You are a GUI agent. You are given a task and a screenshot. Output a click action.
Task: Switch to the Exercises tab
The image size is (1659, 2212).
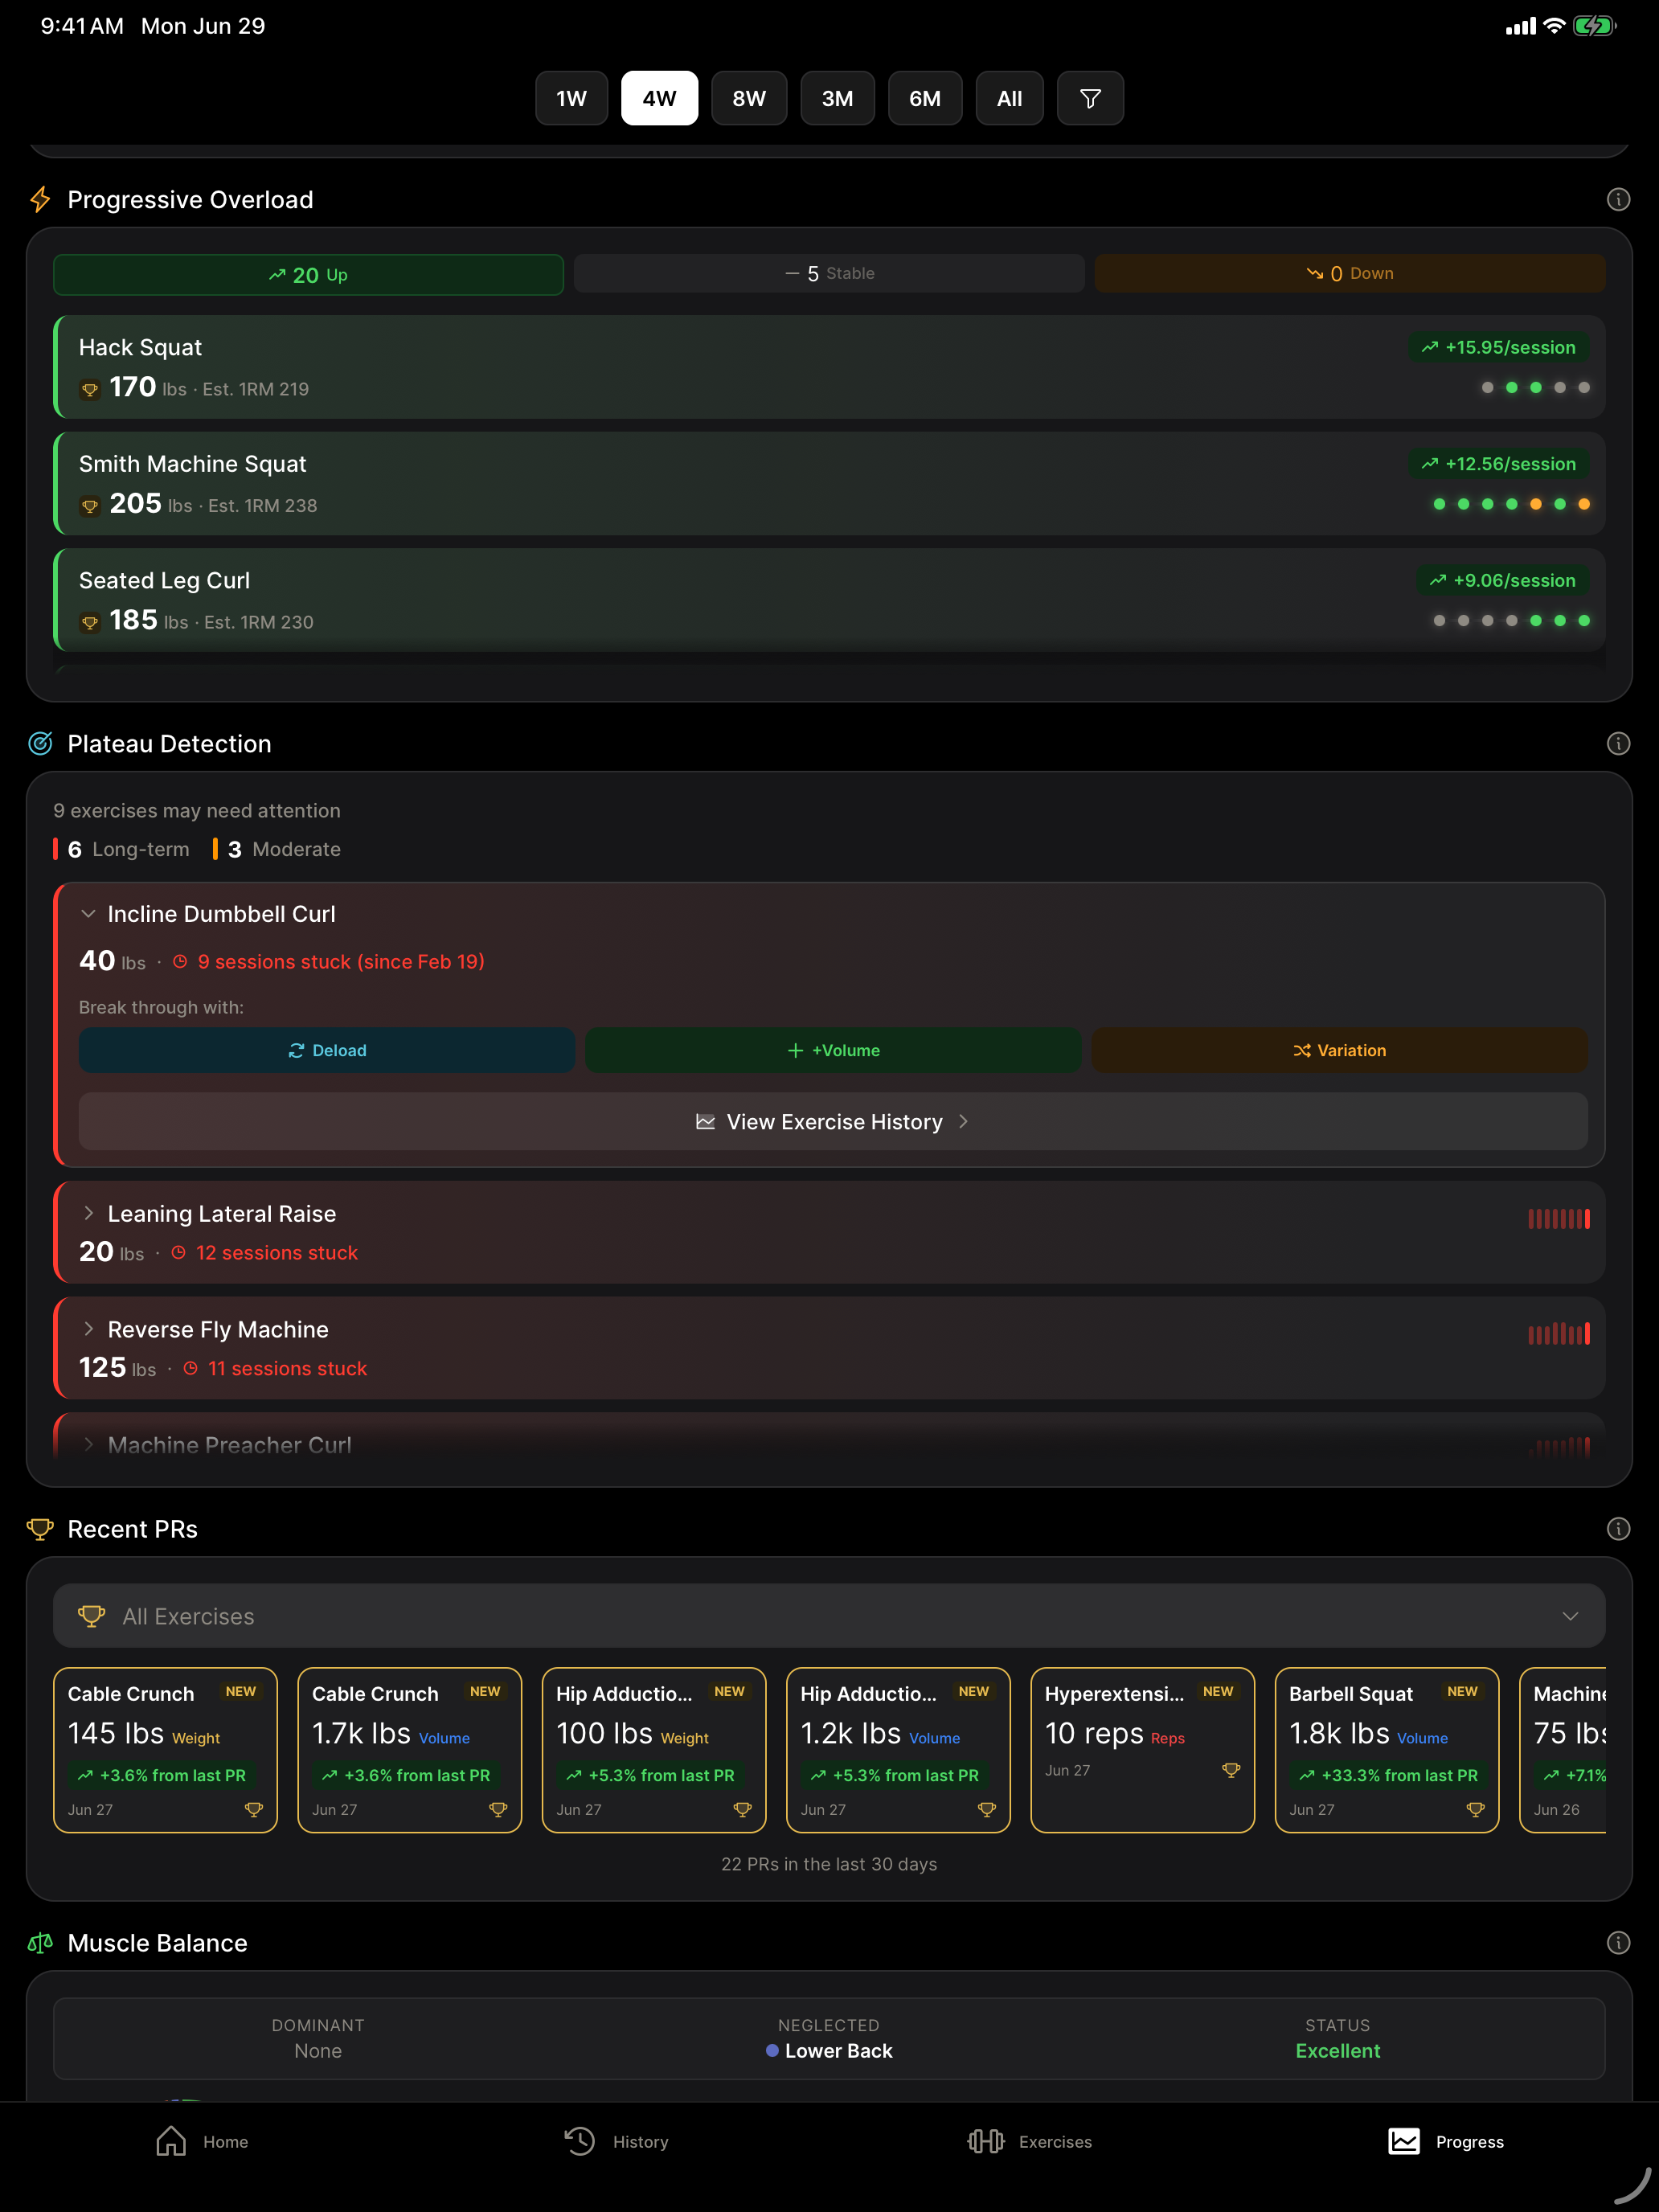[x=1030, y=2141]
